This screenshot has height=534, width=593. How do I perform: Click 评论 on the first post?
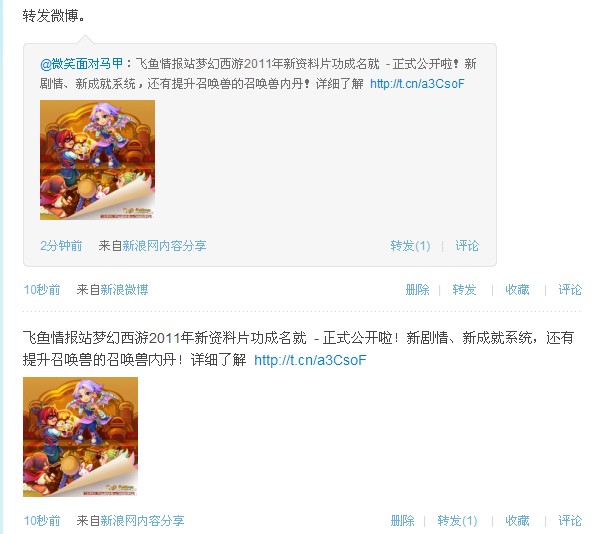(x=570, y=290)
